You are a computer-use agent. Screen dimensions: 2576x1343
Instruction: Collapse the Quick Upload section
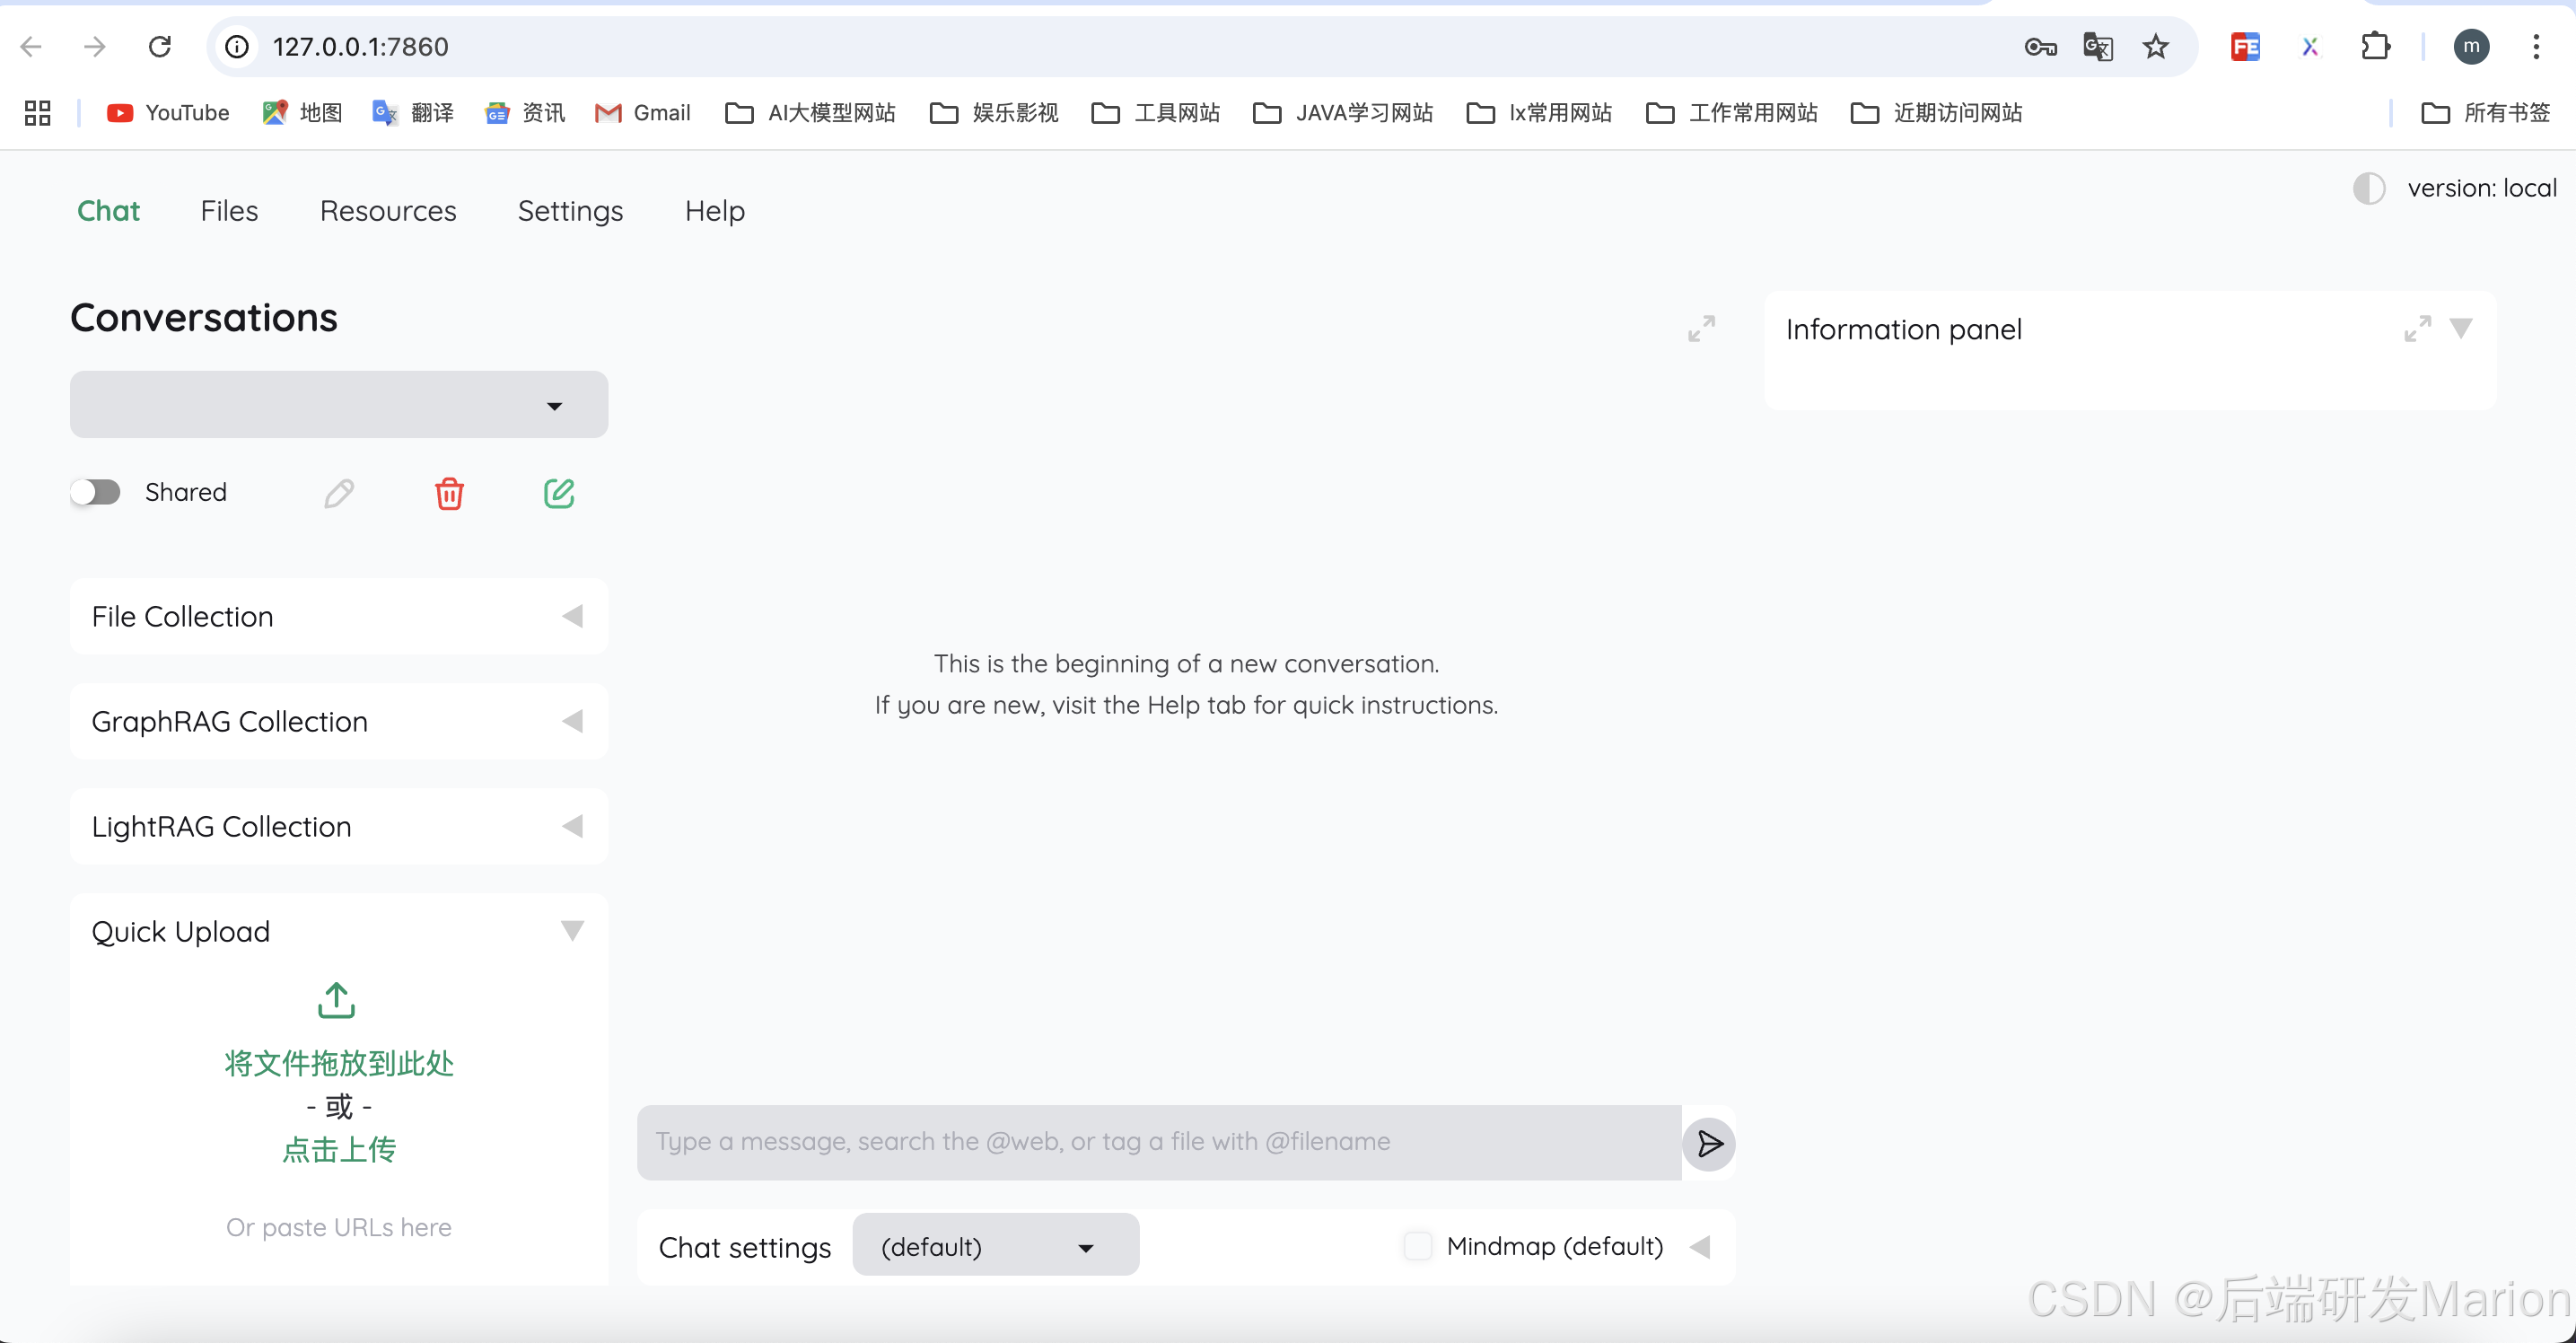[x=572, y=931]
